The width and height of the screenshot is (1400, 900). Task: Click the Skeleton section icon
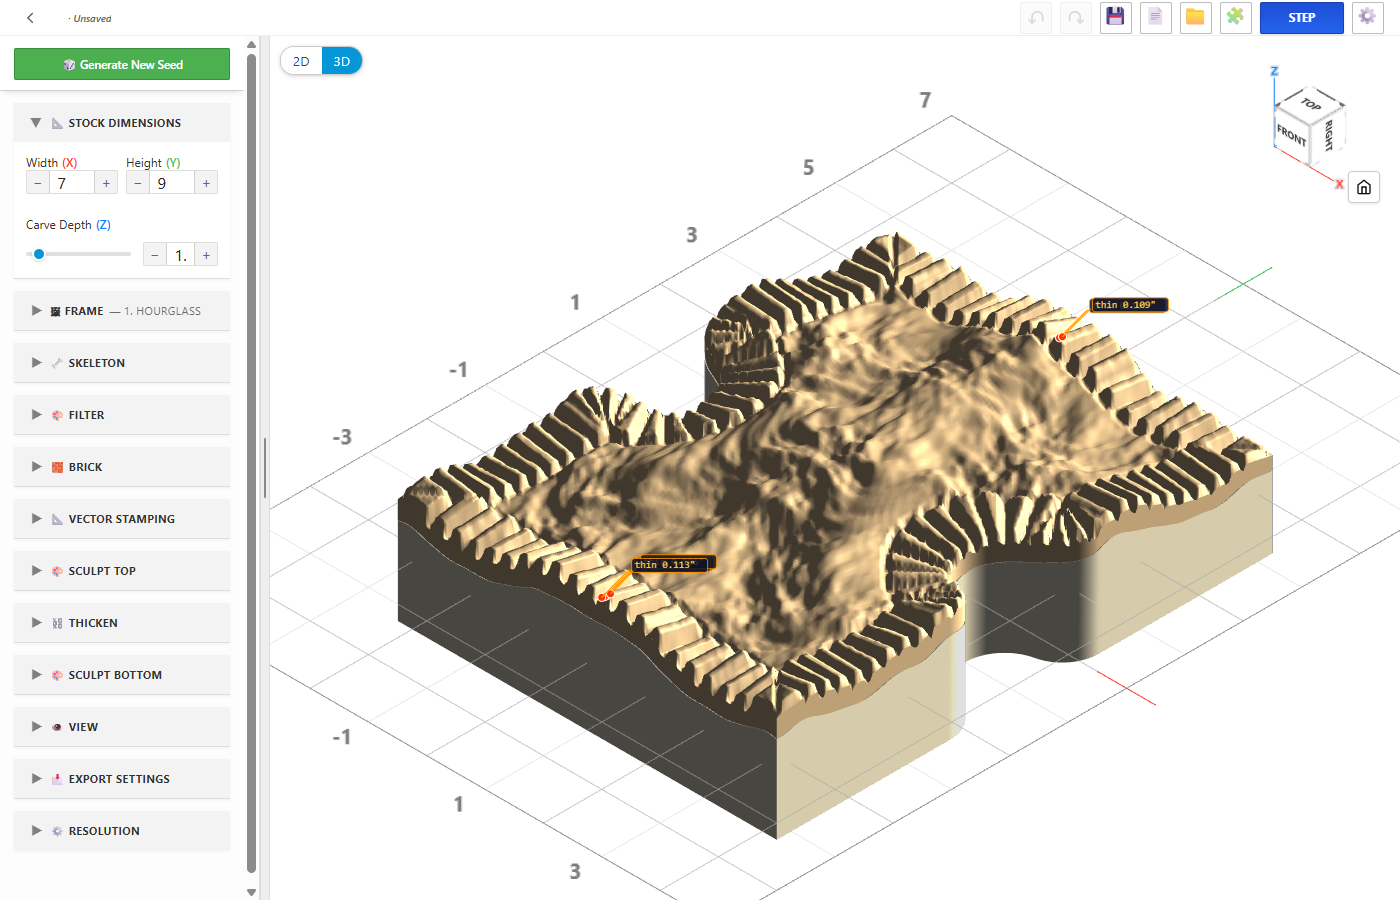pos(57,363)
